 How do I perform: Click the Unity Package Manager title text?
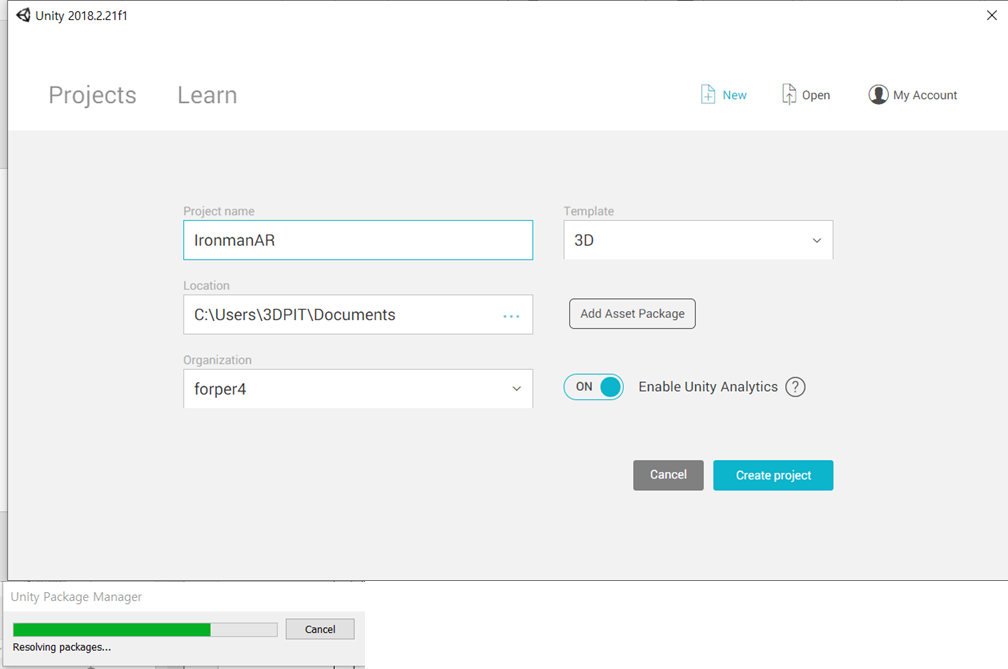coord(76,597)
